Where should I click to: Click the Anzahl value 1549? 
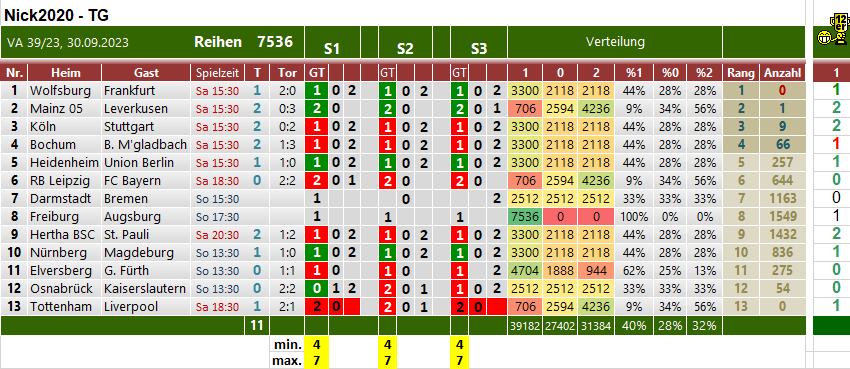point(782,217)
